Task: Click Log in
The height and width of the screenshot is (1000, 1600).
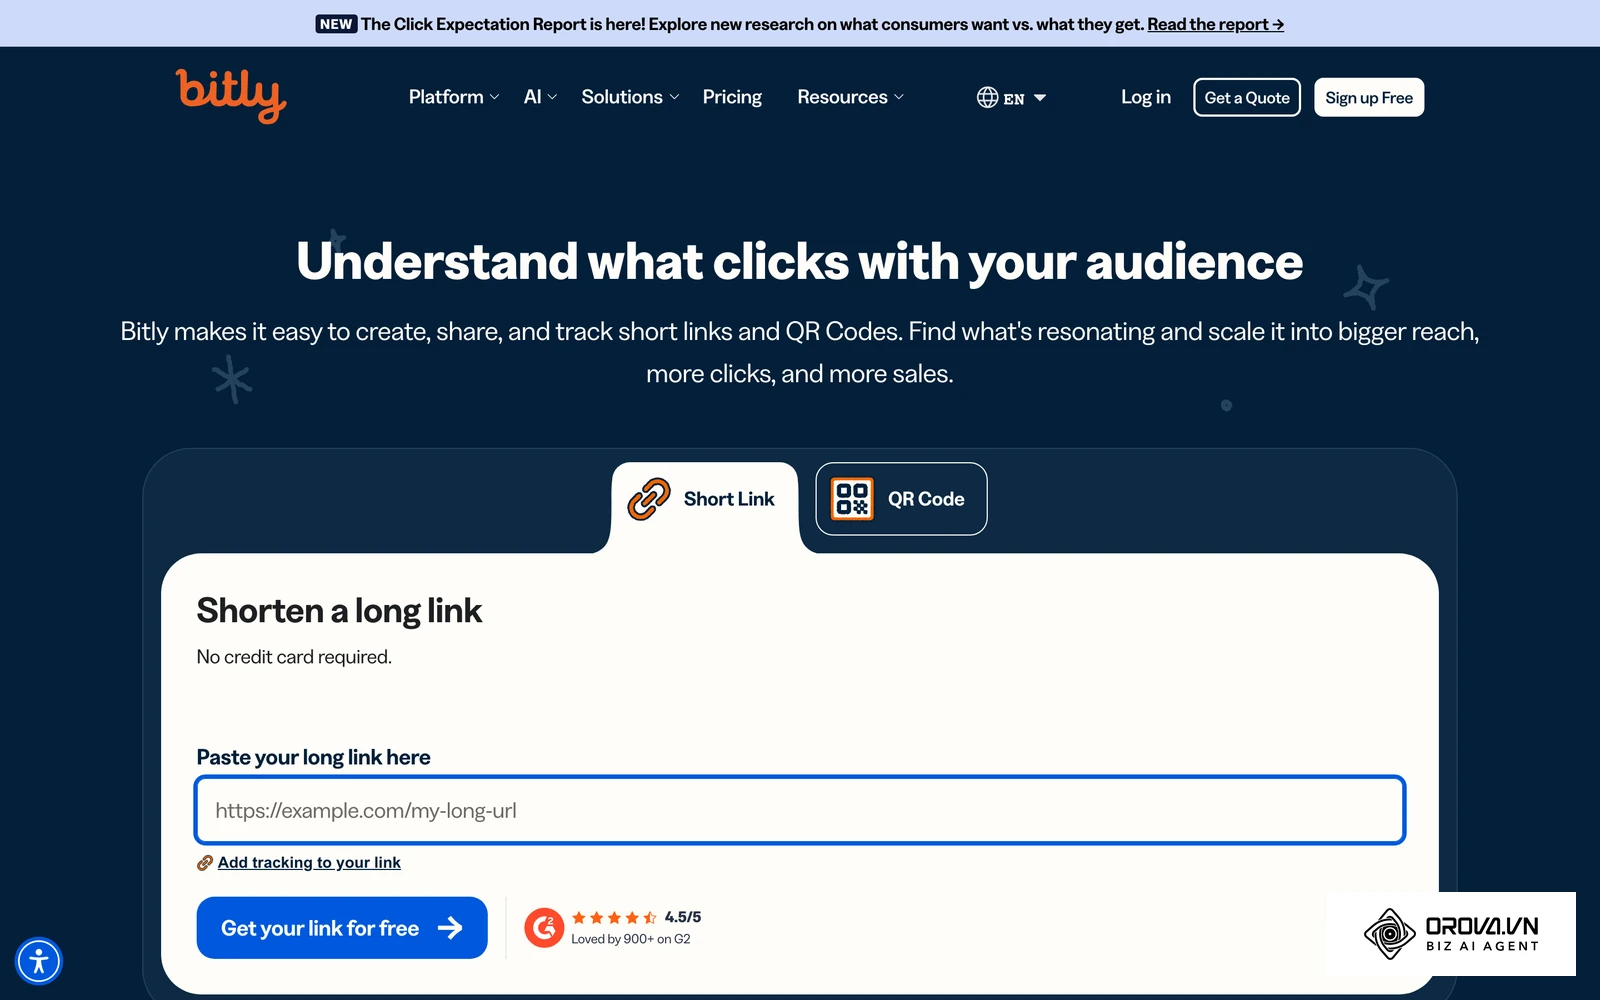Action: 1146,97
